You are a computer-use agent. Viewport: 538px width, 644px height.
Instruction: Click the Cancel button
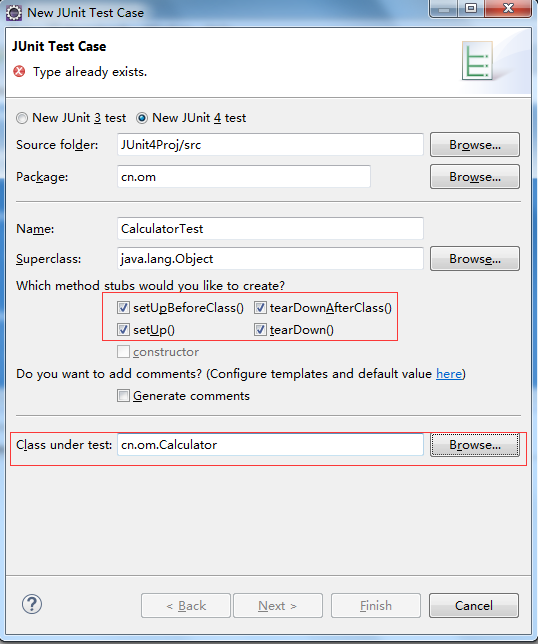(474, 605)
